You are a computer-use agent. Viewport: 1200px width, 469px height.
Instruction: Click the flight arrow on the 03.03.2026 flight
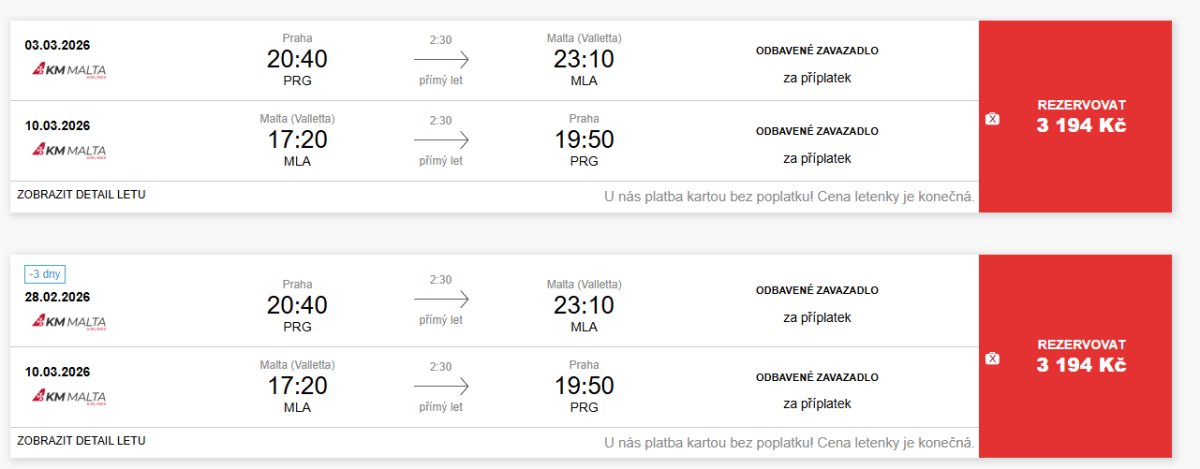pyautogui.click(x=441, y=59)
